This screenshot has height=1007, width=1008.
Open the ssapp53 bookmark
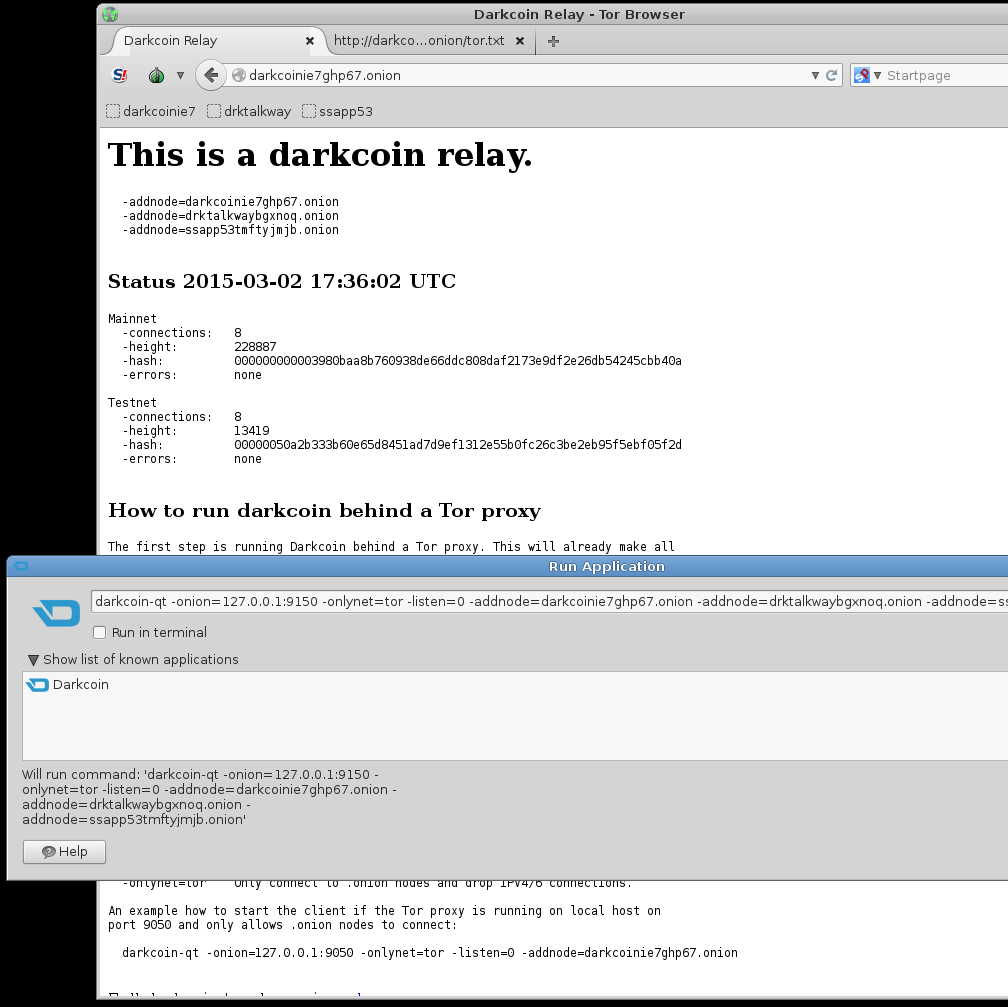tap(338, 111)
